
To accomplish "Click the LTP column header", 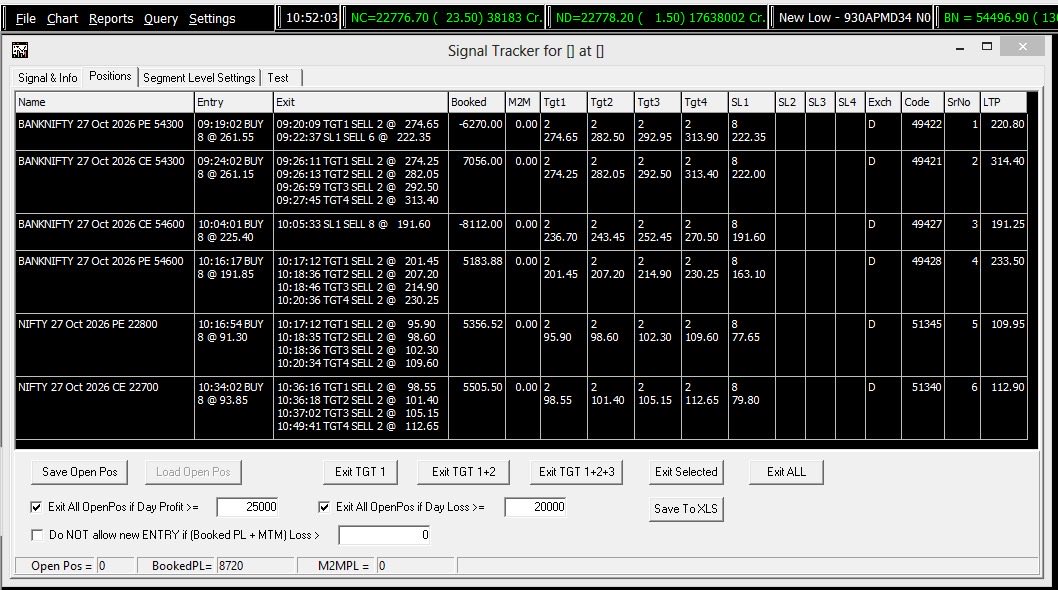I will [x=1003, y=102].
